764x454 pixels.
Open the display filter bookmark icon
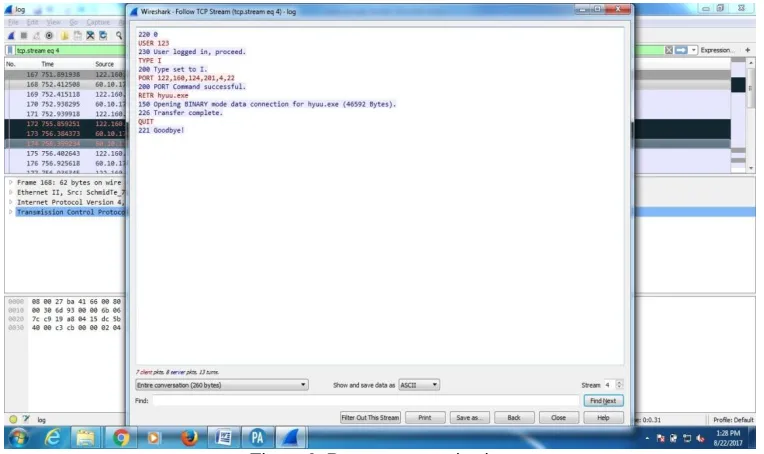coord(10,50)
